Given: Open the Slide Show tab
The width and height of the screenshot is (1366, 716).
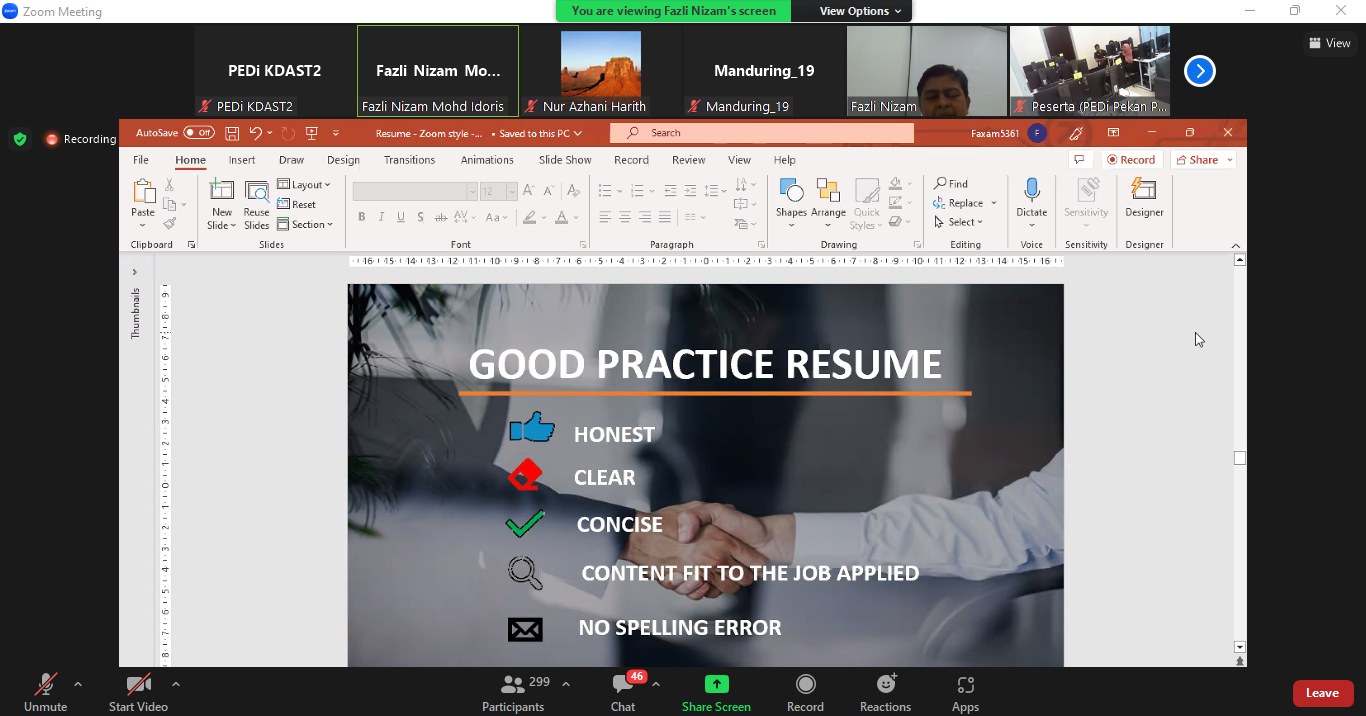Looking at the screenshot, I should (565, 160).
